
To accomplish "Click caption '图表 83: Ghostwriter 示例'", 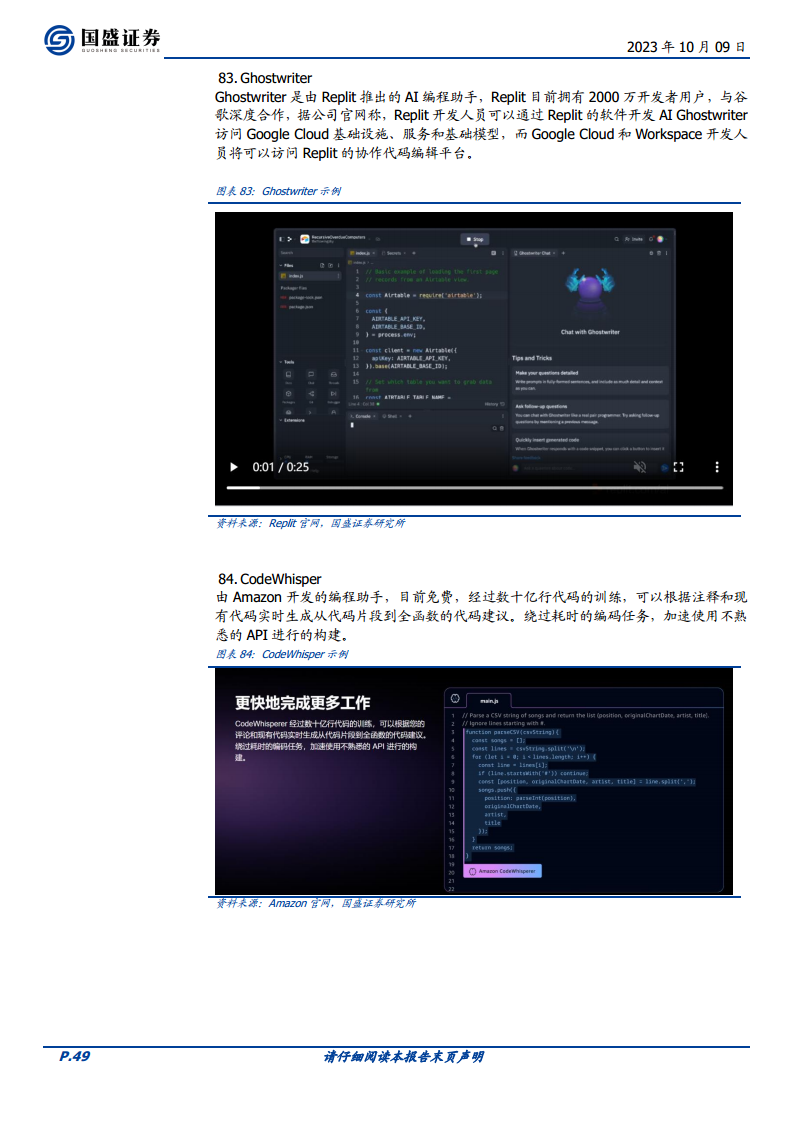I will 278,191.
